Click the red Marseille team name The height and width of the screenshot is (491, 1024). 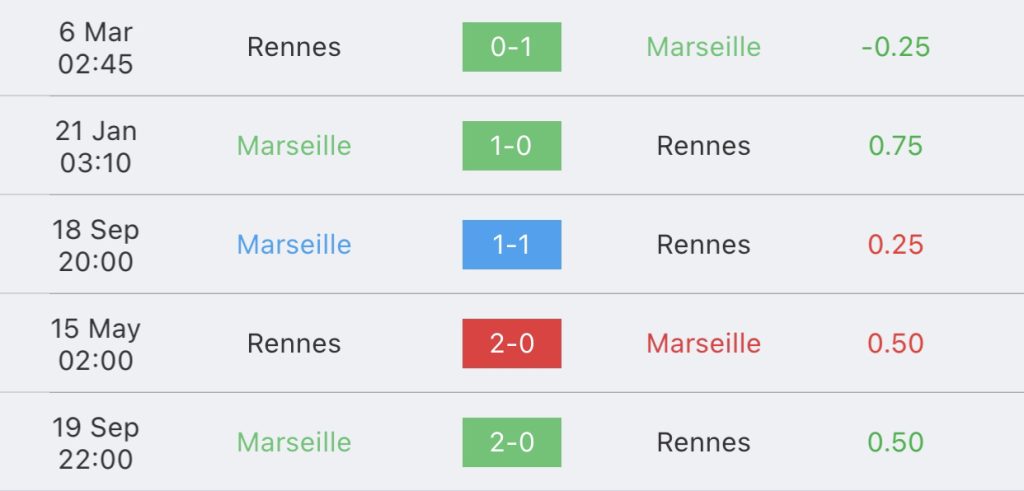click(703, 344)
